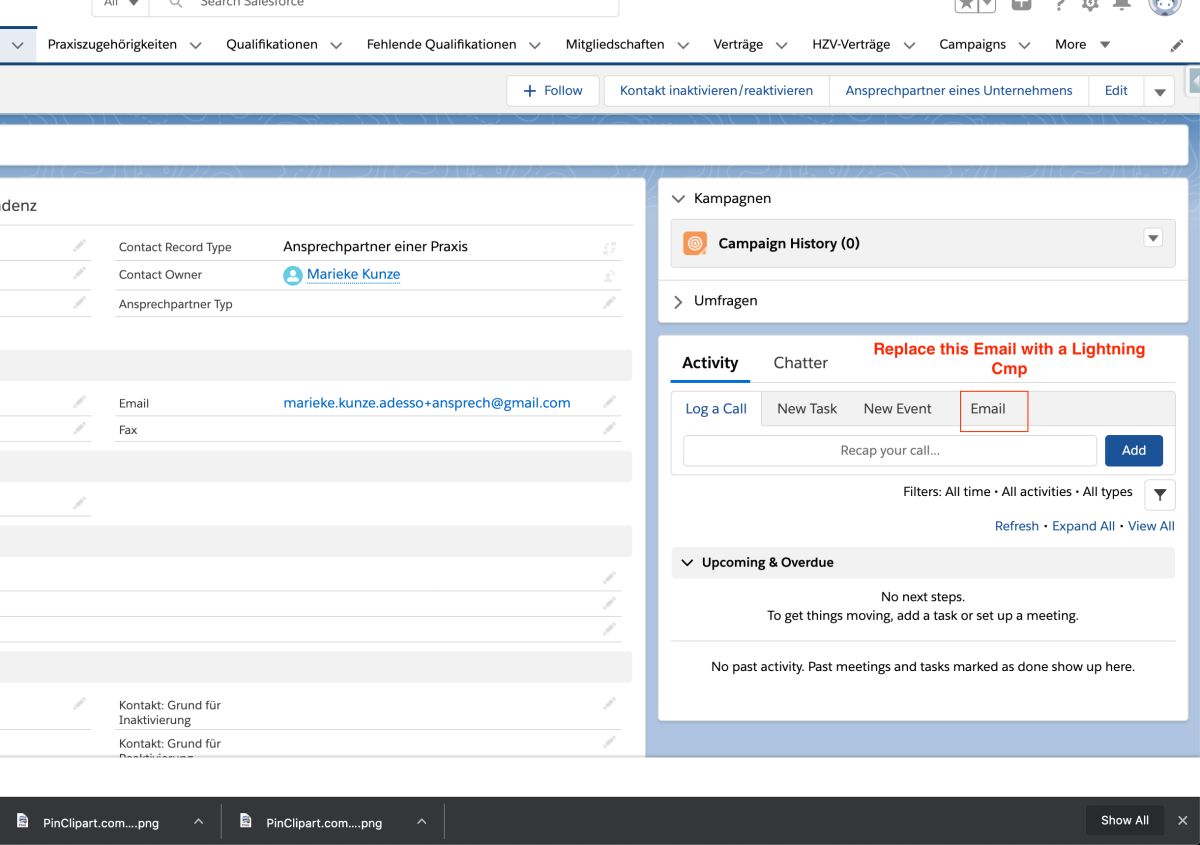The width and height of the screenshot is (1200, 845).
Task: Open Fehlende Qualifikationen chevron menu
Action: tap(535, 45)
